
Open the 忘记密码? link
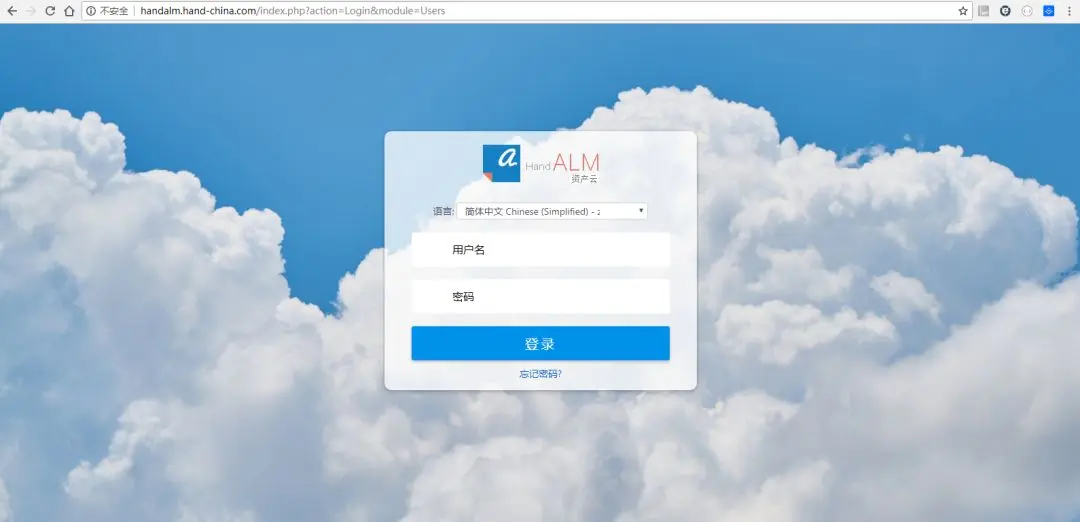[541, 374]
